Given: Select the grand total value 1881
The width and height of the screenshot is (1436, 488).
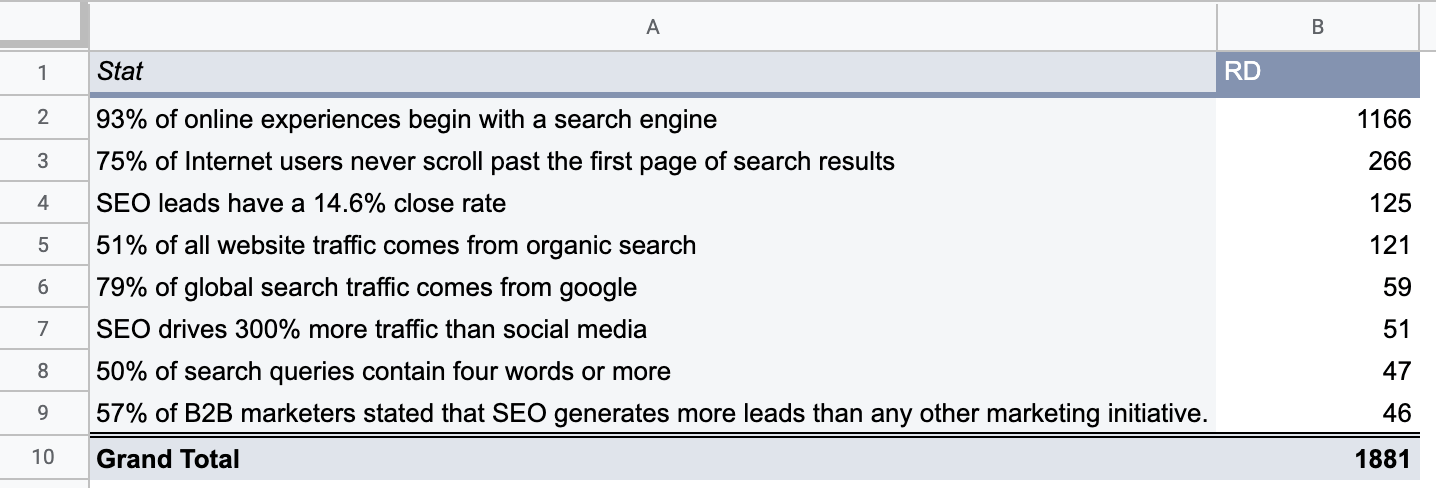Looking at the screenshot, I should point(1383,459).
